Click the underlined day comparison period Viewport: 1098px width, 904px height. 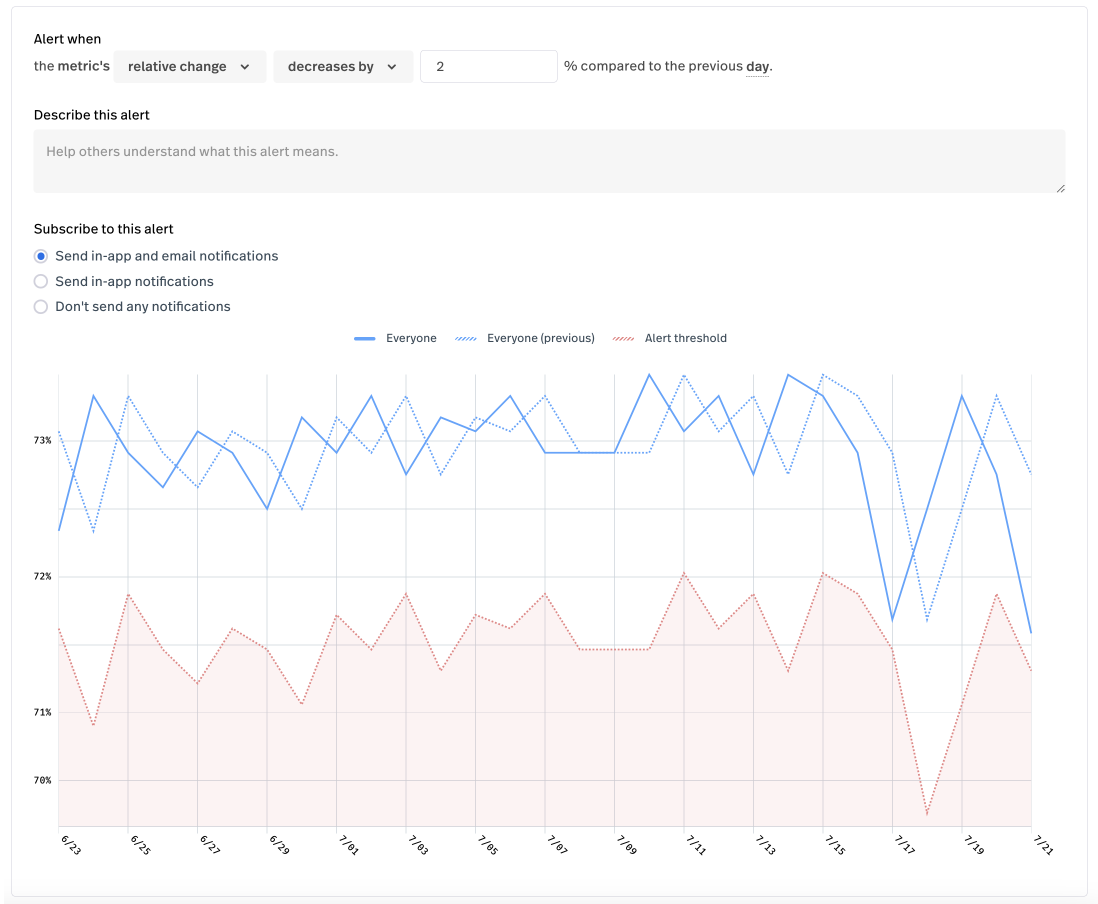(757, 67)
